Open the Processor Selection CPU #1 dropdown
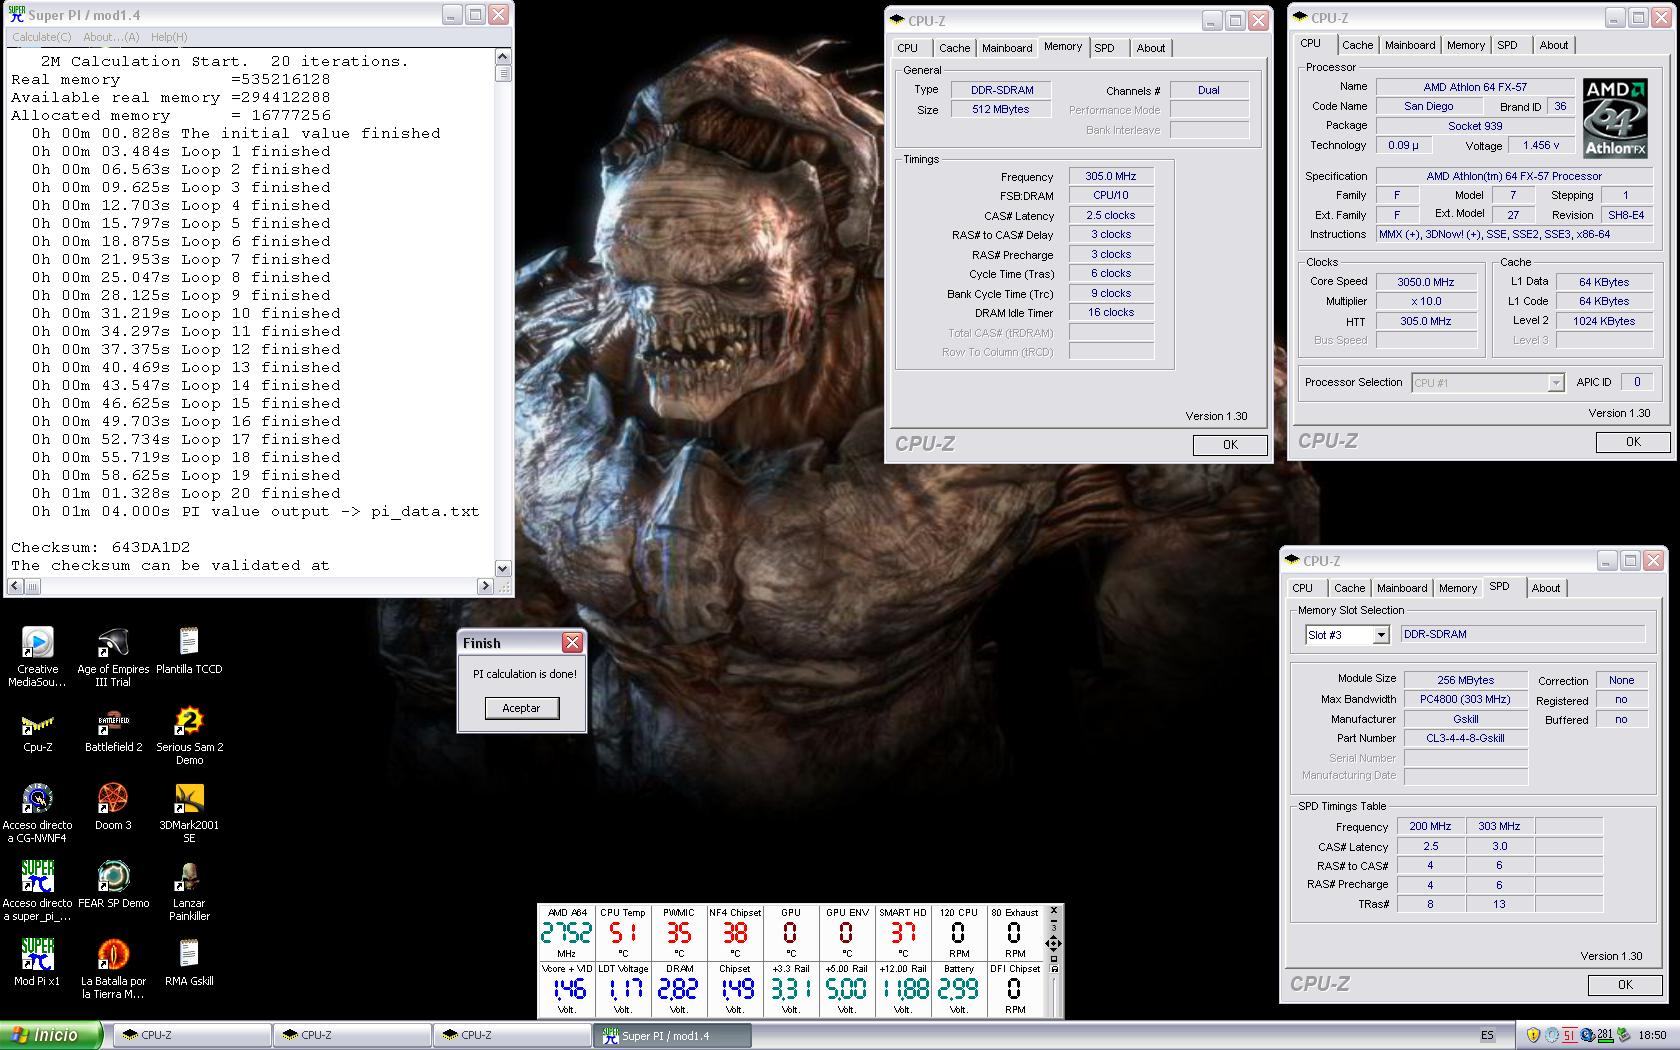Viewport: 1680px width, 1050px height. click(x=1554, y=383)
